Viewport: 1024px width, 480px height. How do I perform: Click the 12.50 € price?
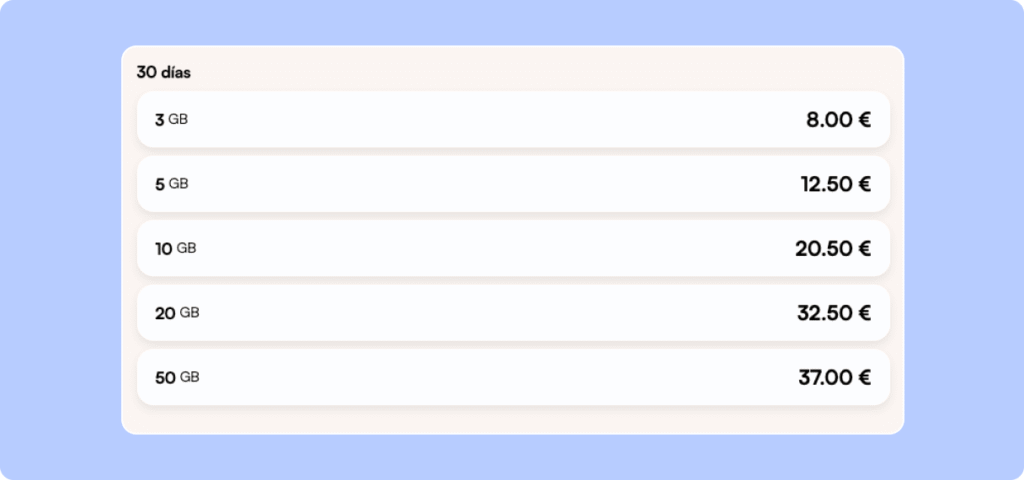click(x=835, y=184)
